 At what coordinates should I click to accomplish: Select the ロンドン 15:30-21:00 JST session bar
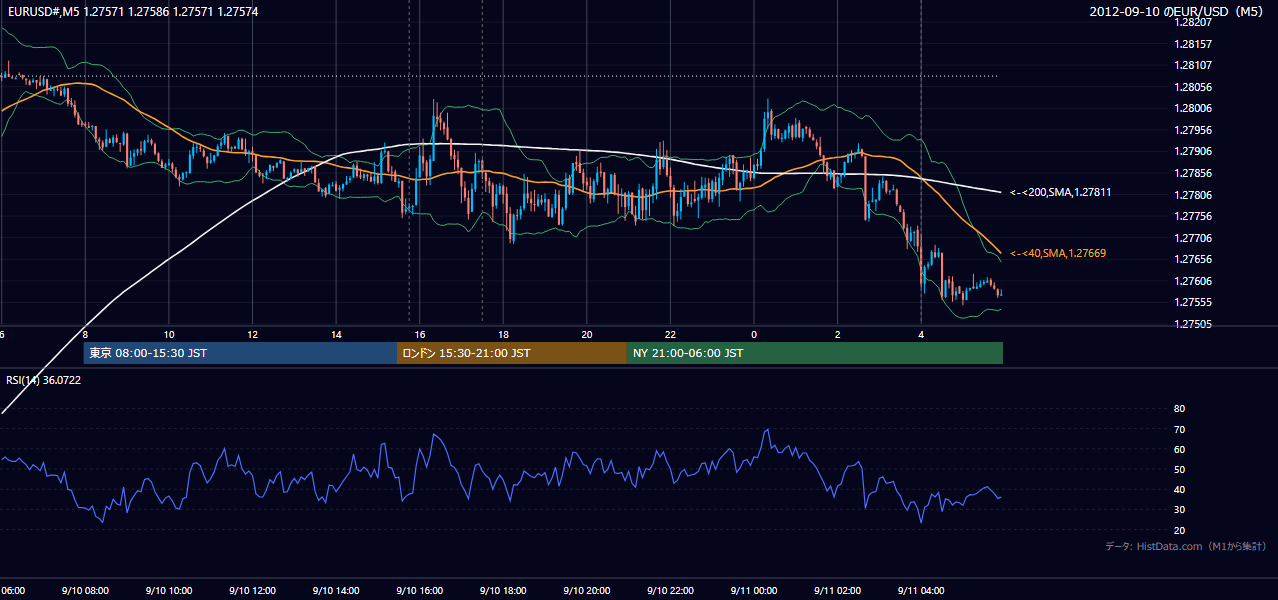coord(512,353)
